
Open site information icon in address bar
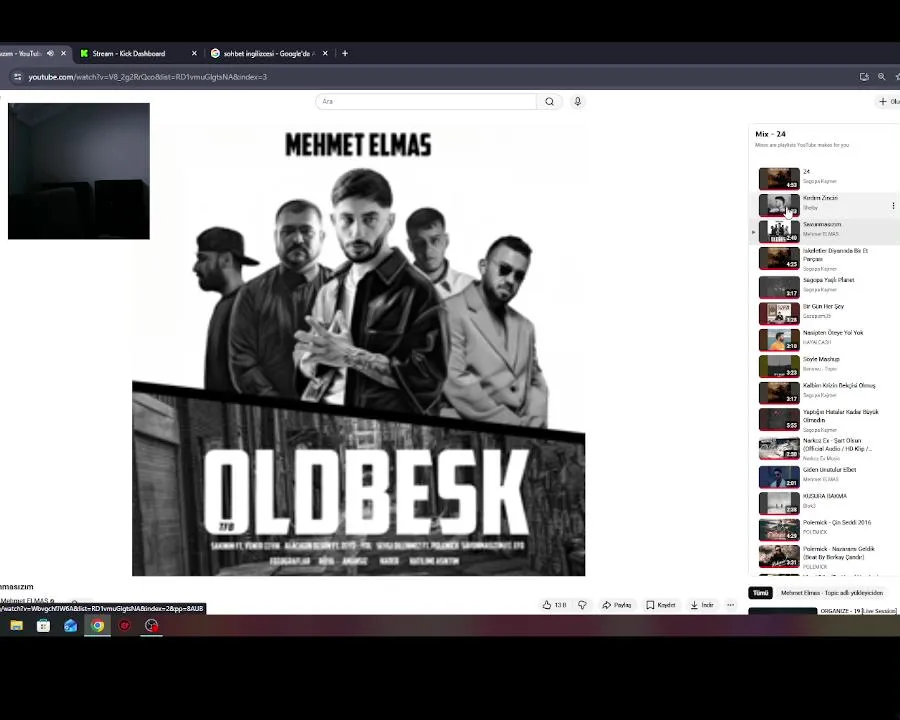[x=17, y=77]
